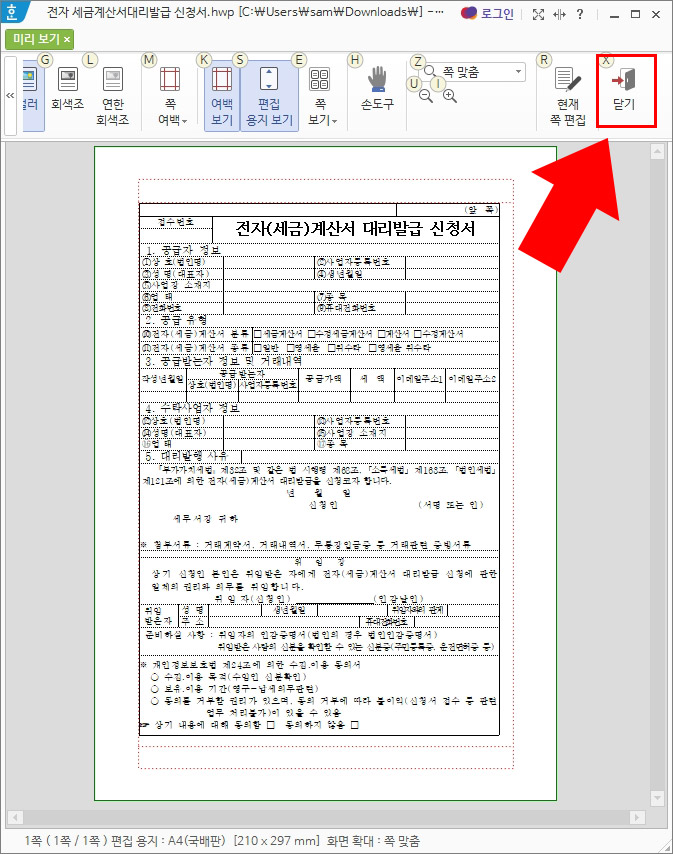The image size is (673, 854).
Task: Click the zoom in magnifier icon
Action: (450, 96)
